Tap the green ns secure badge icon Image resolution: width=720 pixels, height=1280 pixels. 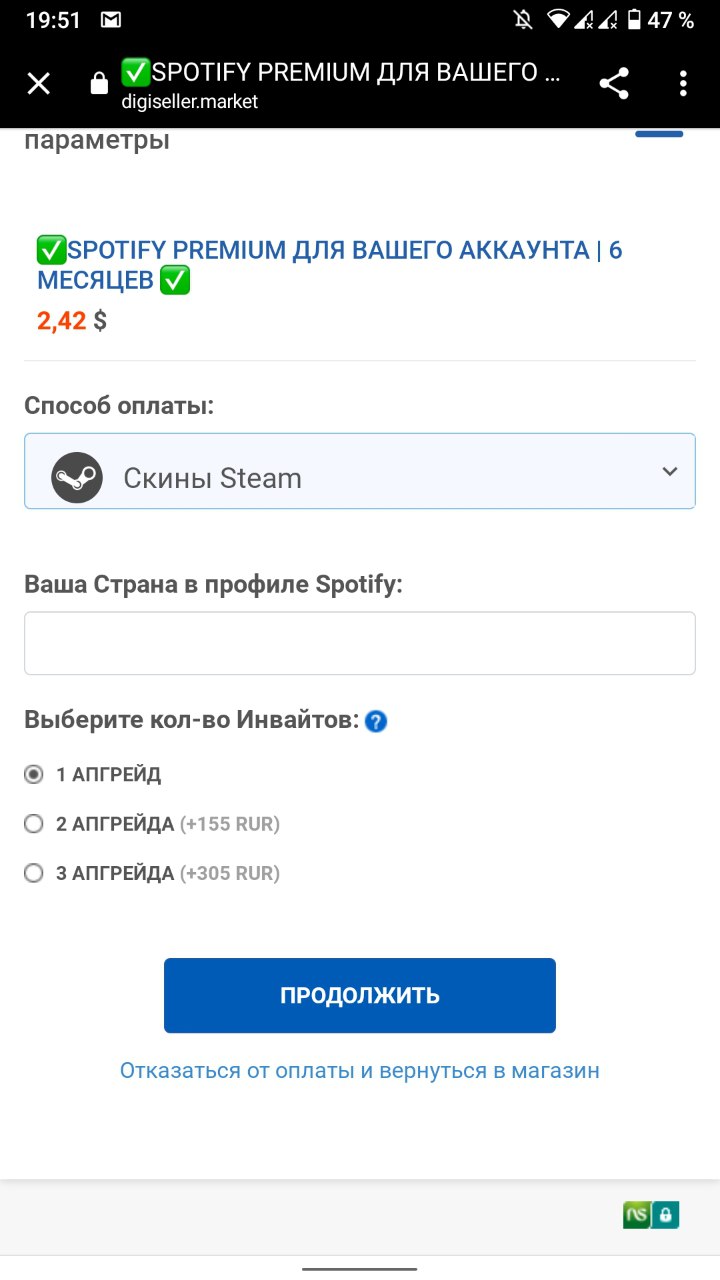pos(651,1215)
